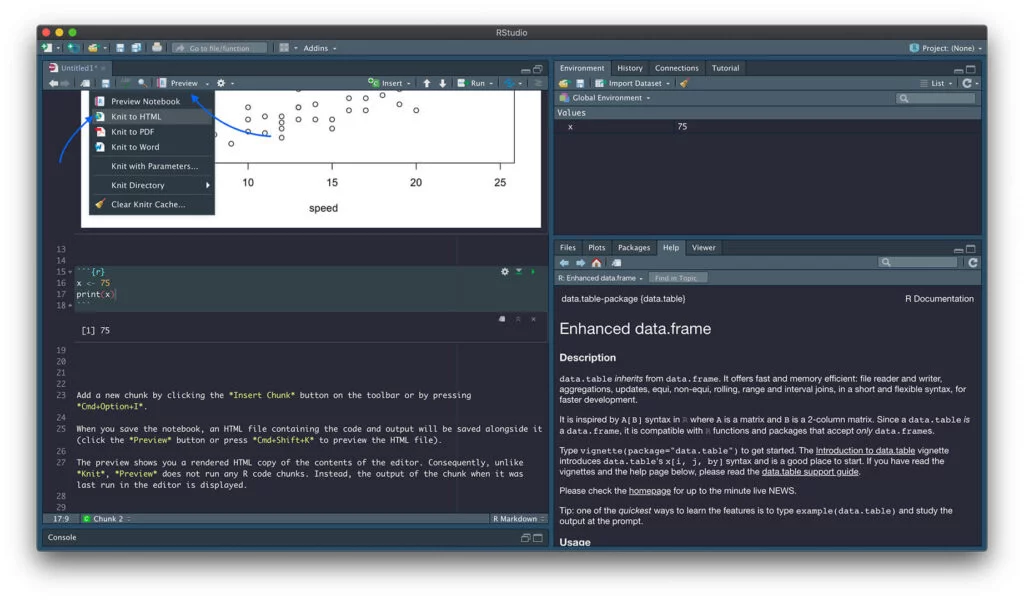The image size is (1024, 600).
Task: Show help in new window icon
Action: coord(616,262)
